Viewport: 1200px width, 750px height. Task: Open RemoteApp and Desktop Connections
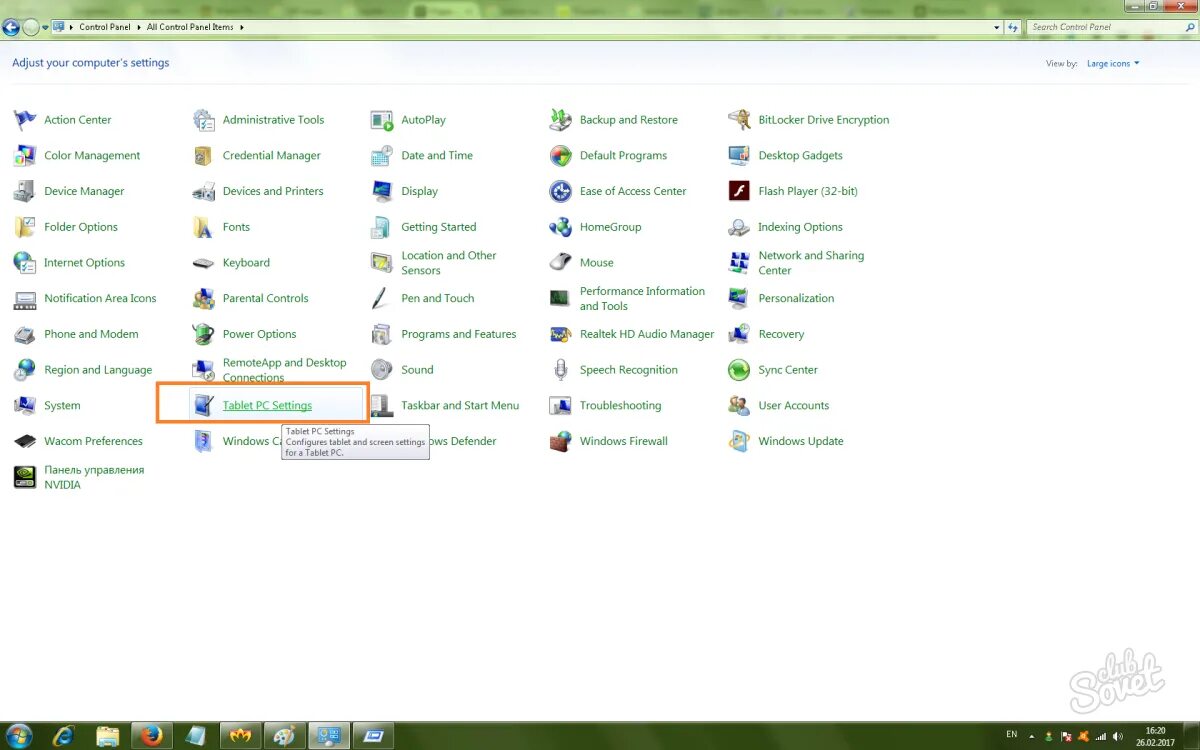click(x=285, y=370)
